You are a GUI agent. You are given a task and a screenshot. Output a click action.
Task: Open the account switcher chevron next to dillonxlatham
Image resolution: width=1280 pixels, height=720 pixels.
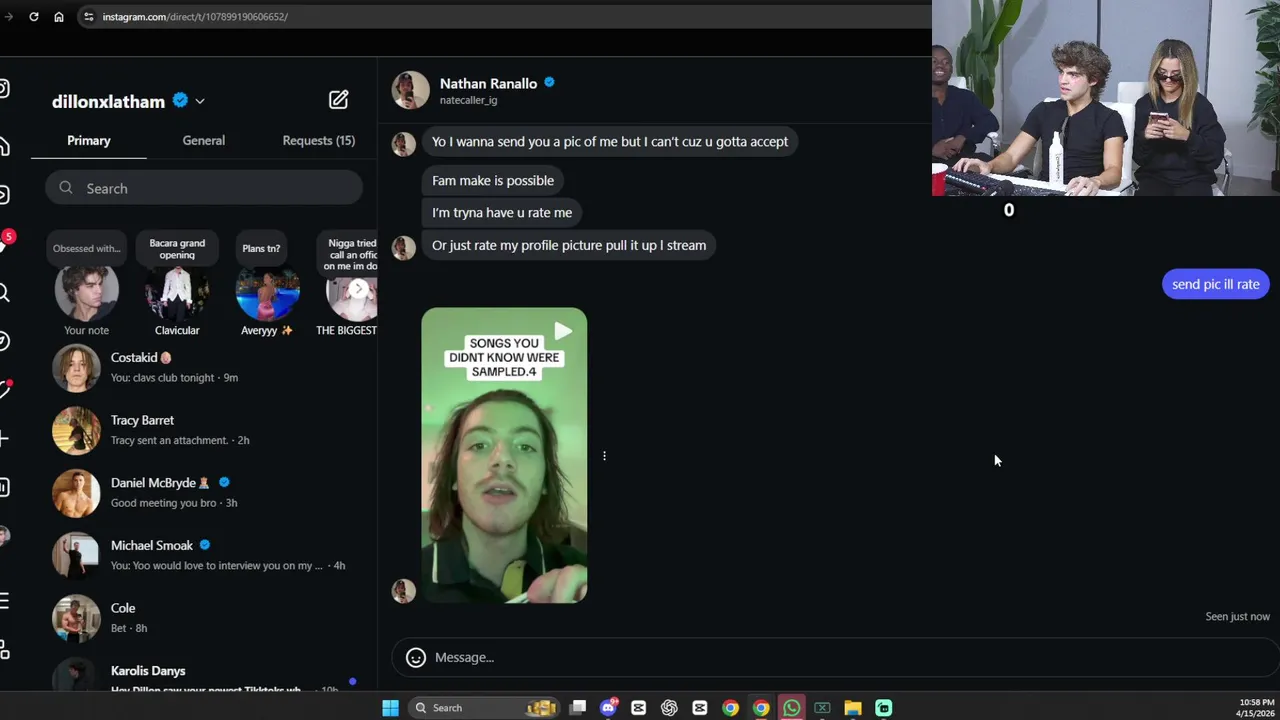(x=200, y=101)
